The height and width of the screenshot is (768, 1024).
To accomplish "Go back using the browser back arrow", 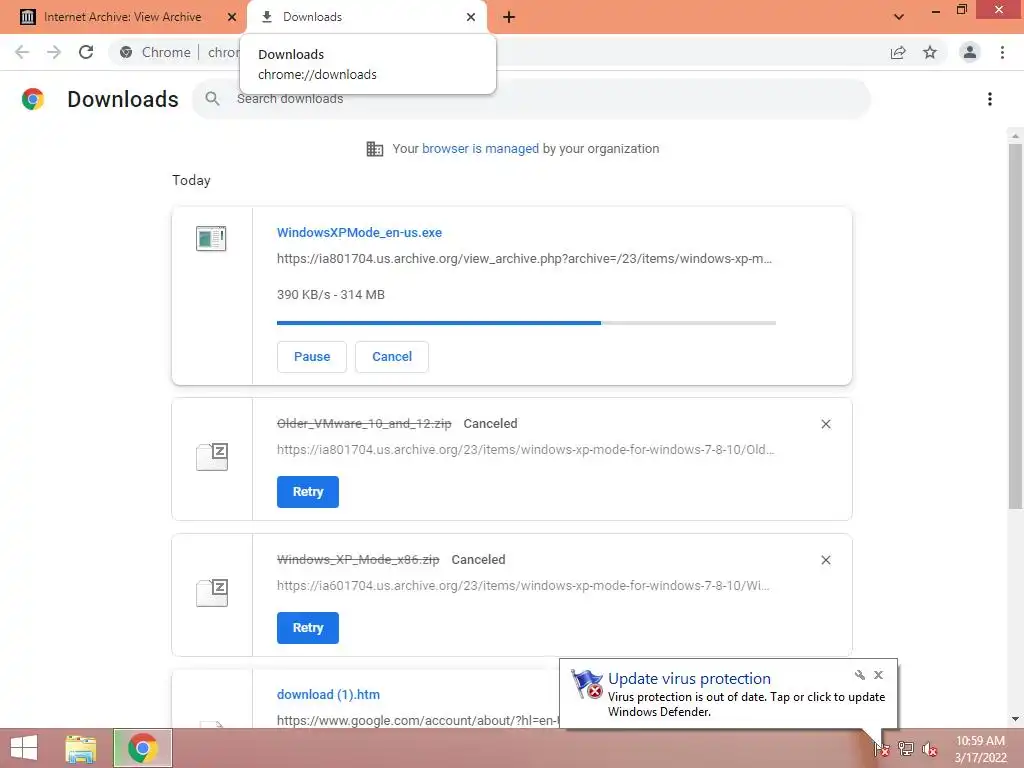I will [22, 52].
